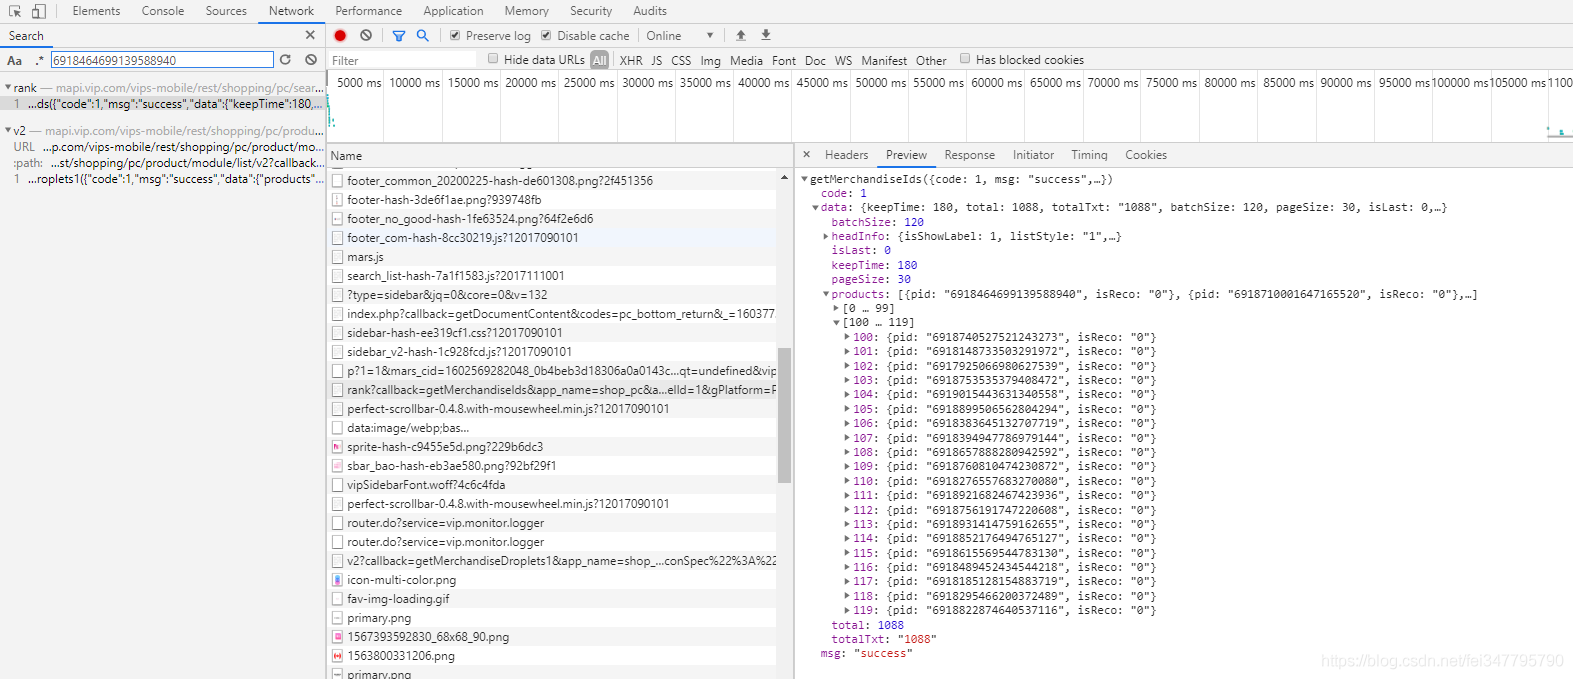
Task: Collapse the rank search result group
Action: [x=8, y=88]
